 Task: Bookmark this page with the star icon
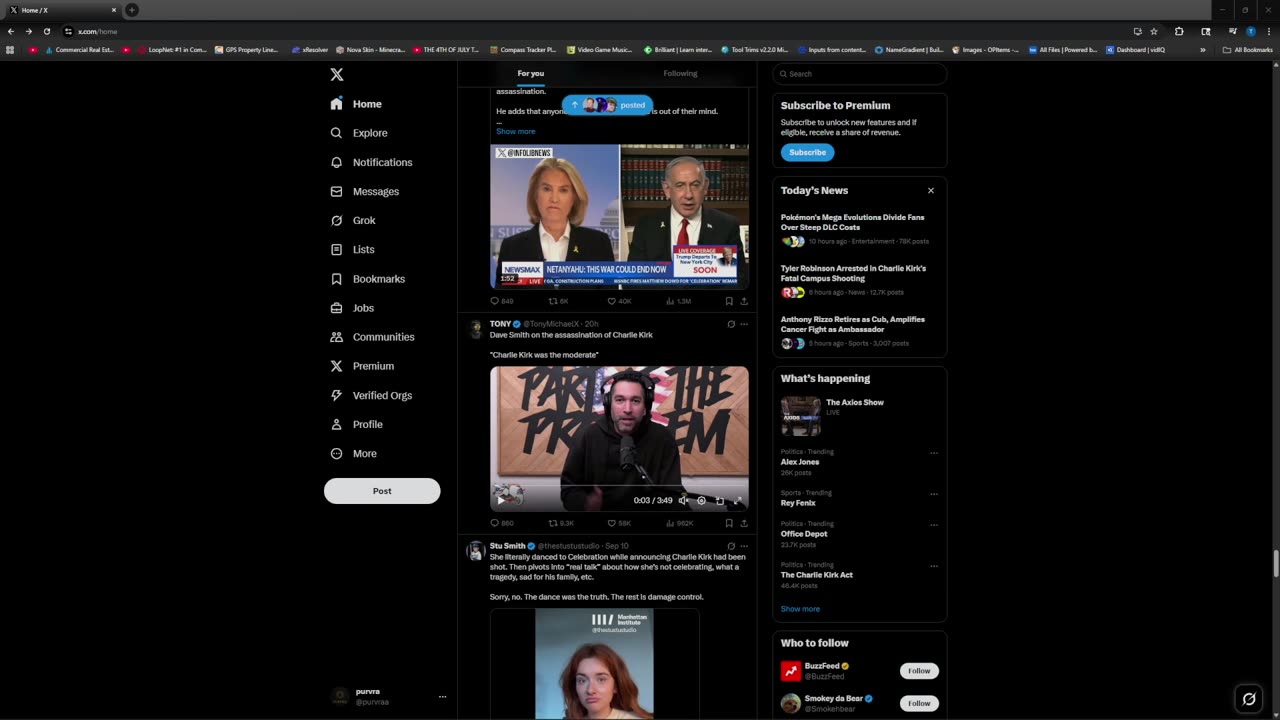tap(1153, 31)
